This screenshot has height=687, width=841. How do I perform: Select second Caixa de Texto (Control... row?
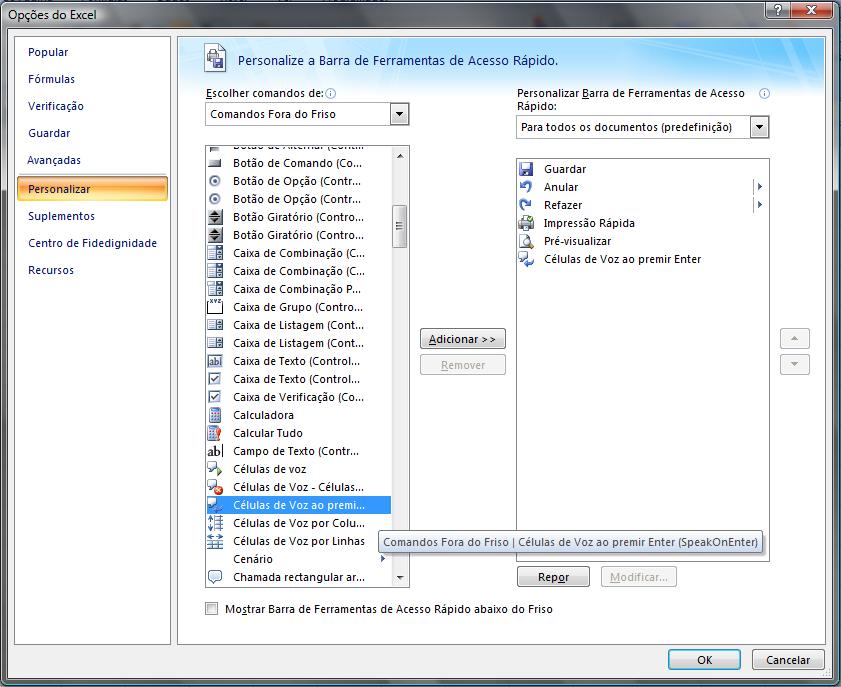pos(299,379)
